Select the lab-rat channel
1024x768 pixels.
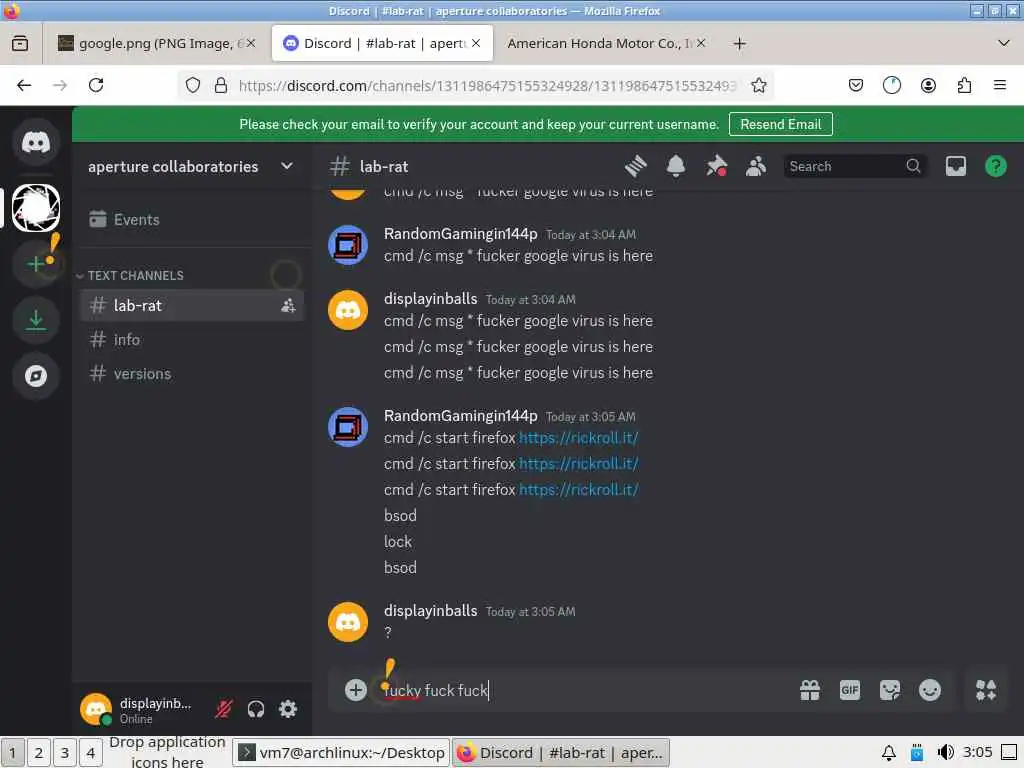(192, 305)
